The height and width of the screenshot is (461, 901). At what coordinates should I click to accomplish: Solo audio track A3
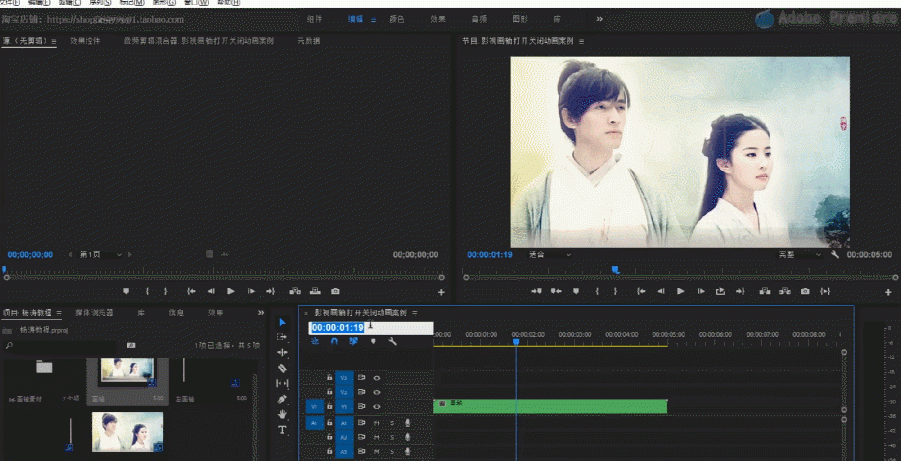pos(392,452)
